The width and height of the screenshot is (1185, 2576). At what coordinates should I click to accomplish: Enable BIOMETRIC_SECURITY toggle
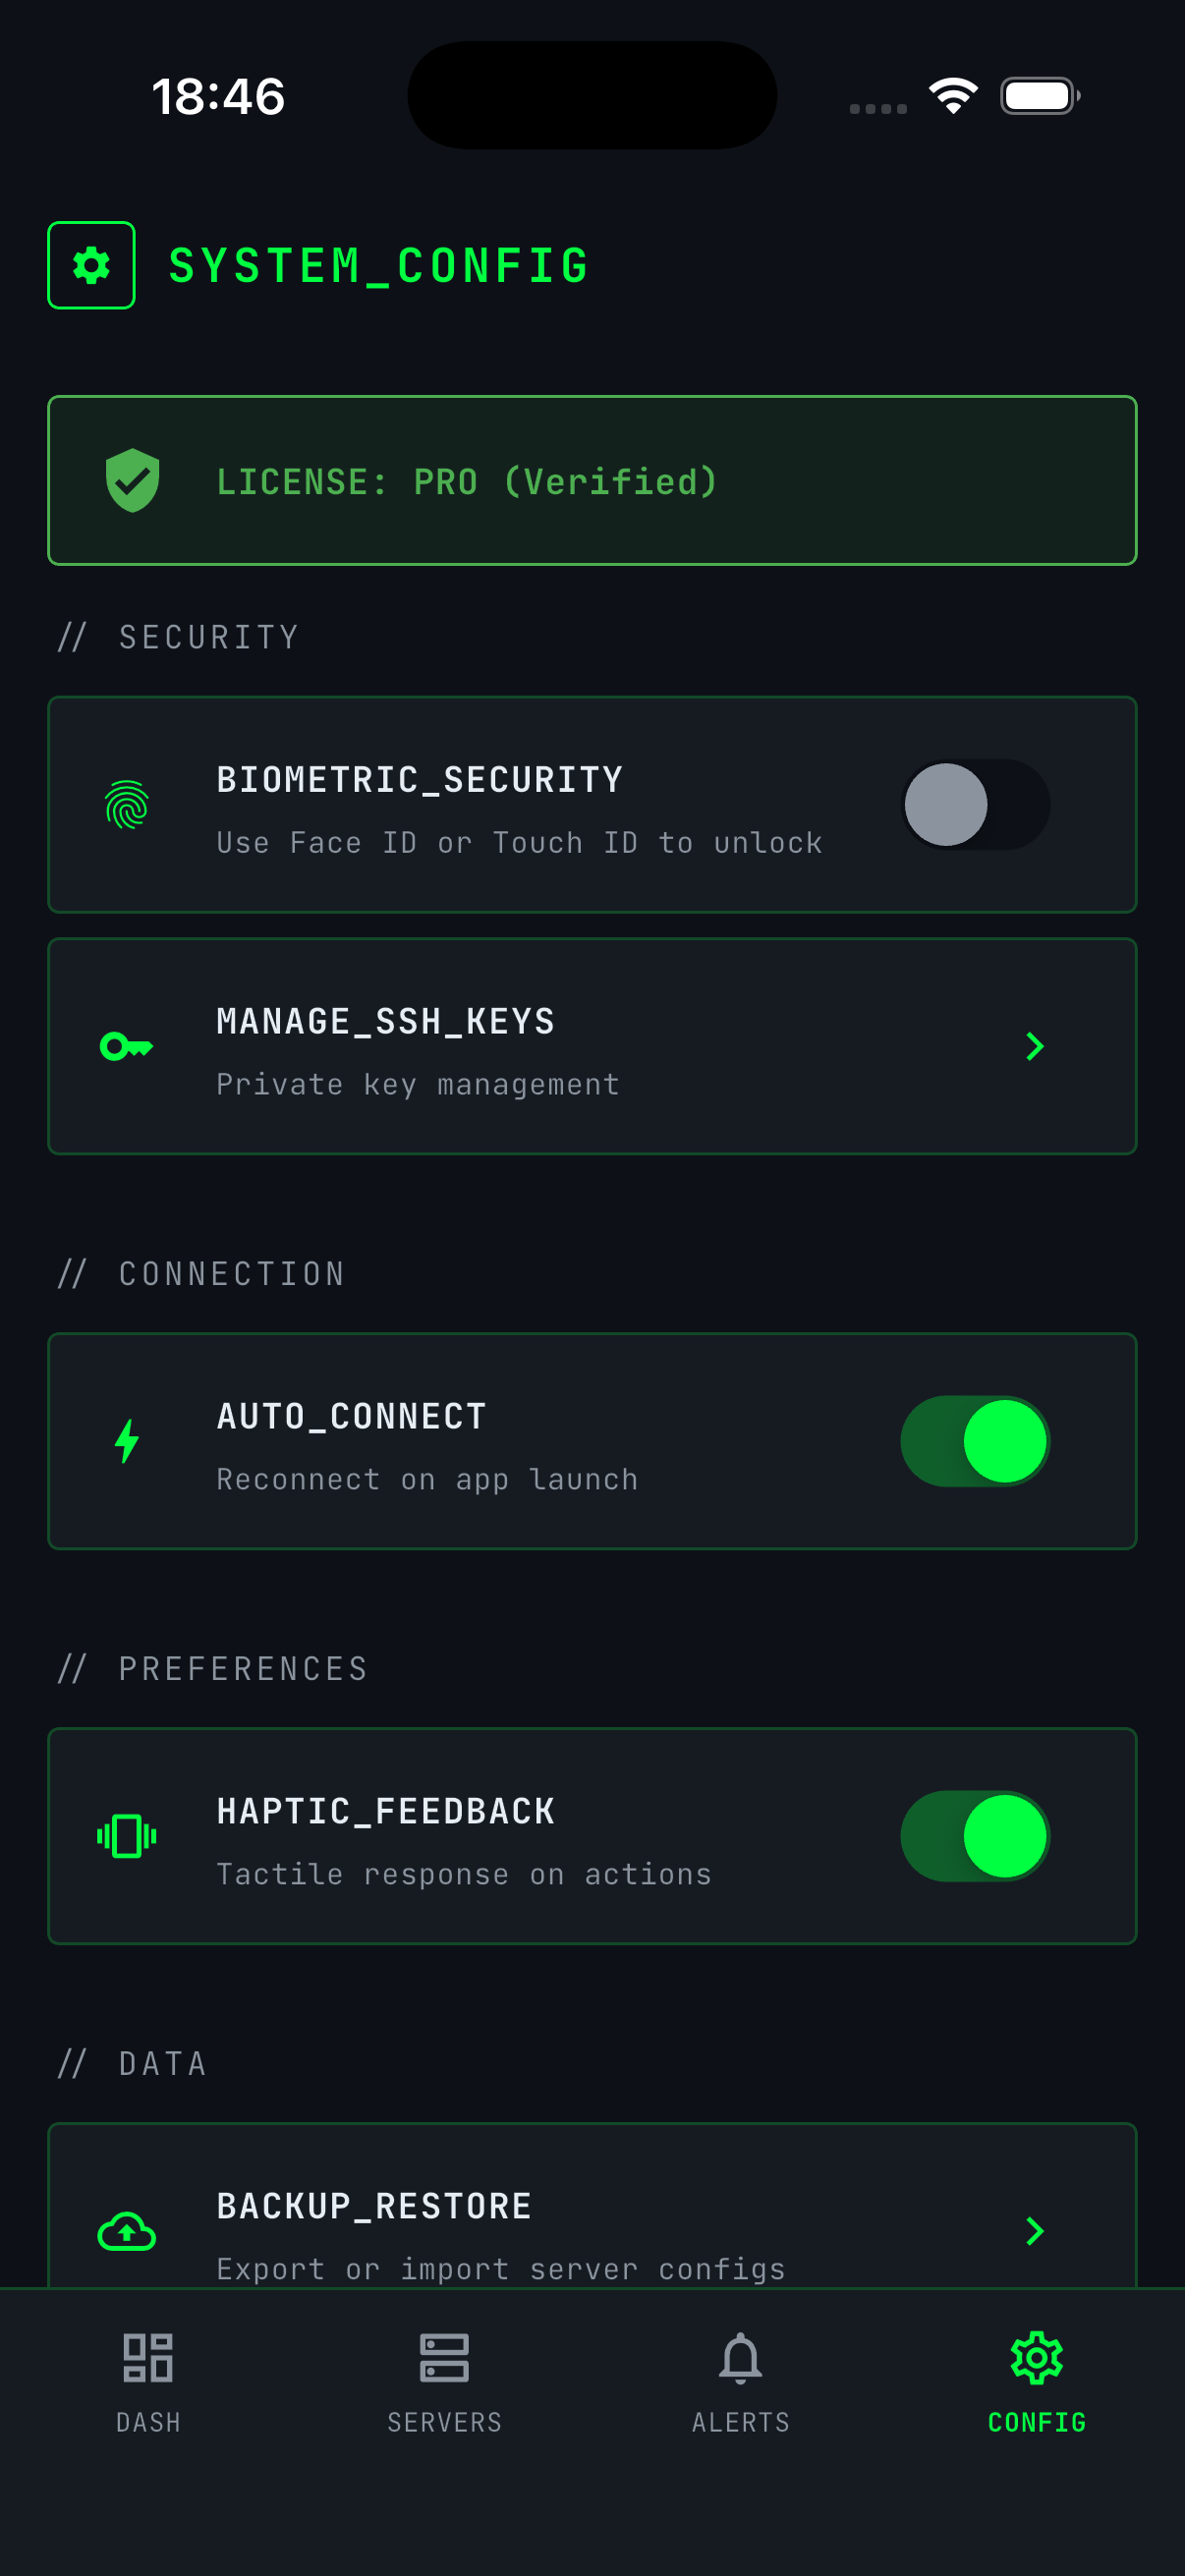[x=975, y=805]
